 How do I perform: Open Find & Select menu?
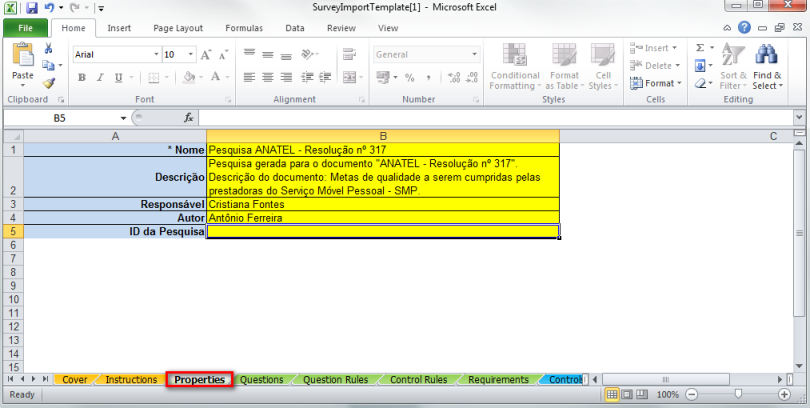[x=767, y=67]
